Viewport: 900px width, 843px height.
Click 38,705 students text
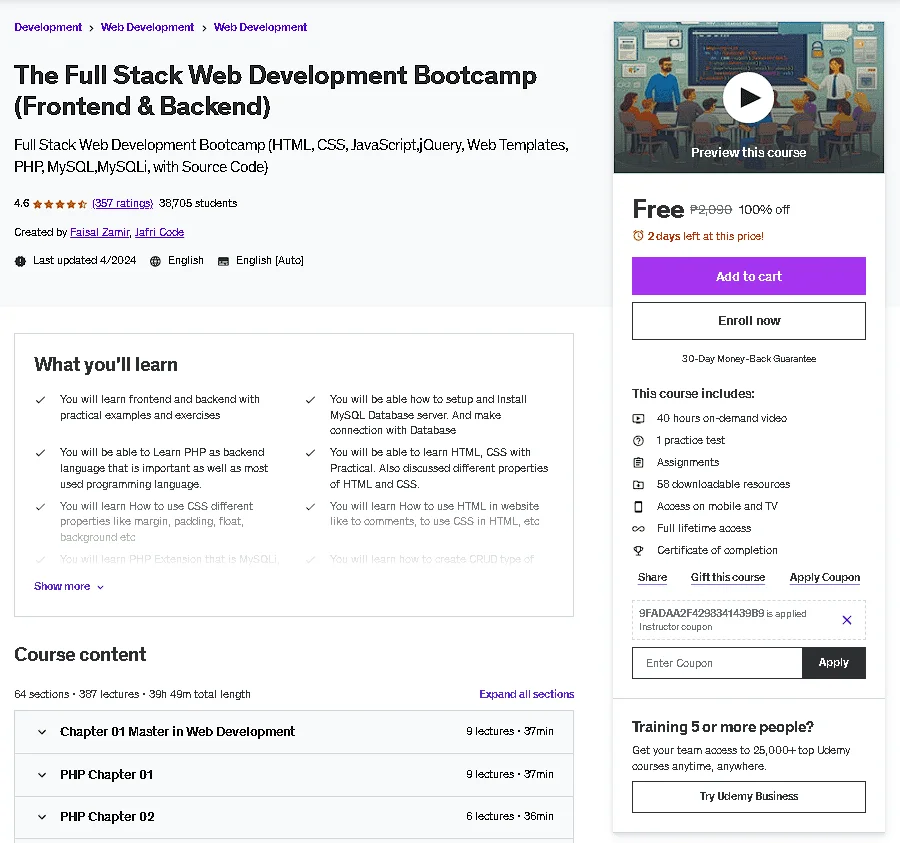(198, 203)
